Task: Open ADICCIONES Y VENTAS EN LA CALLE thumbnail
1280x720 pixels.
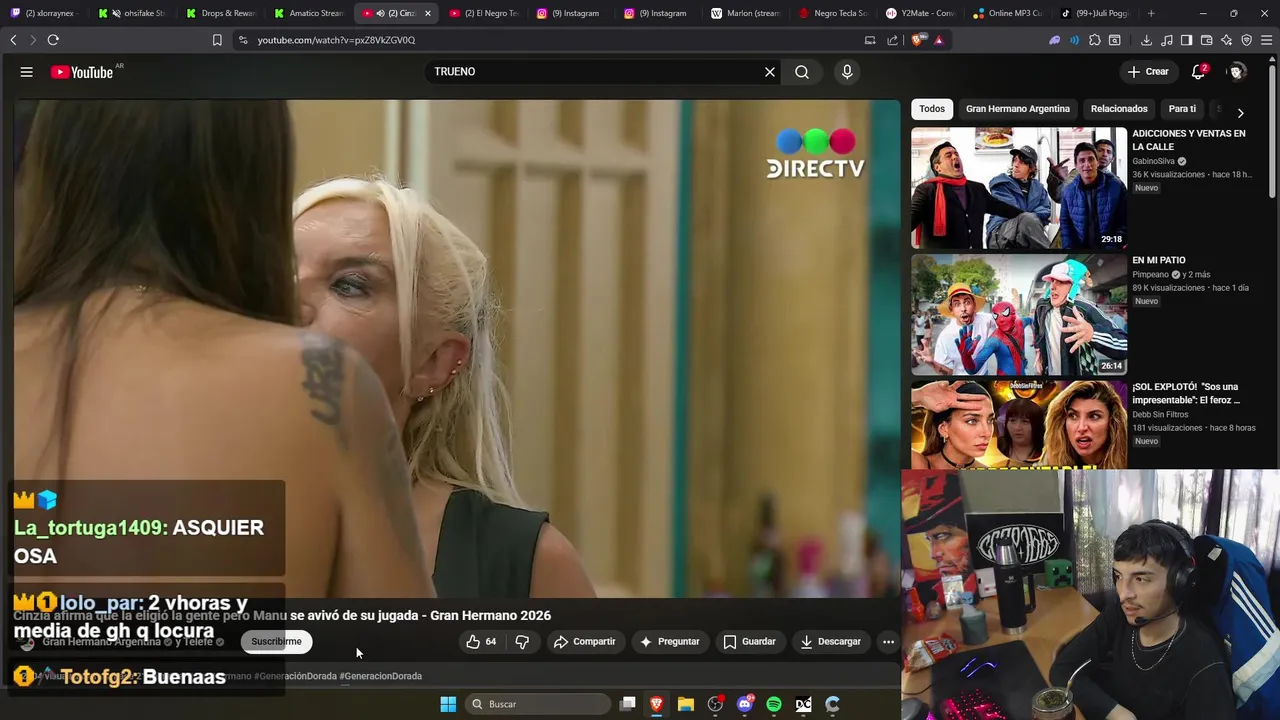Action: (x=1019, y=188)
